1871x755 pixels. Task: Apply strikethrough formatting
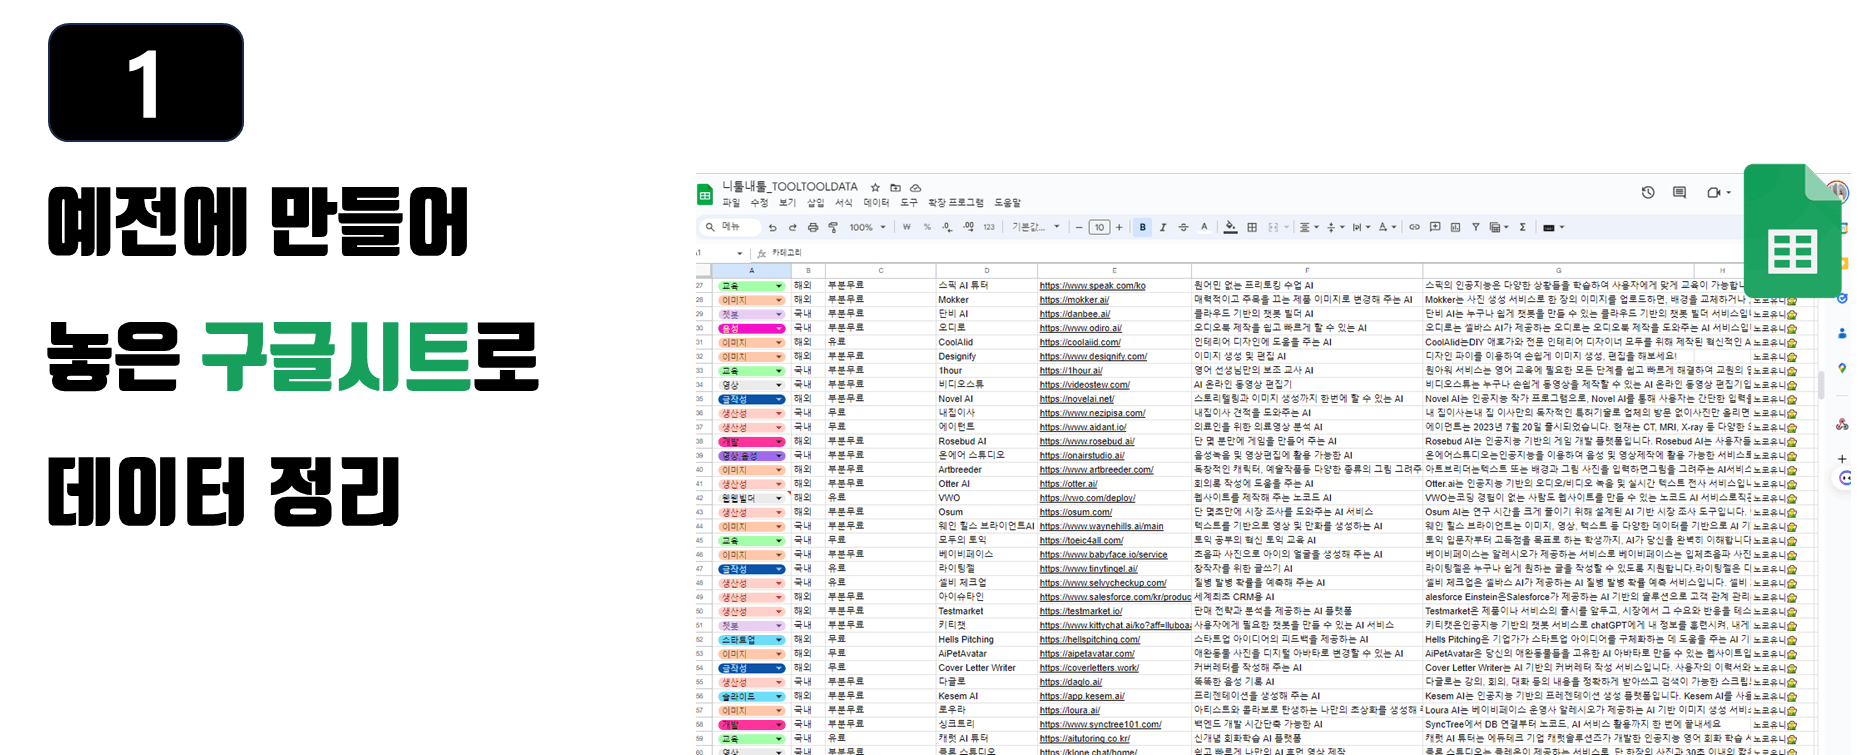tap(1183, 227)
